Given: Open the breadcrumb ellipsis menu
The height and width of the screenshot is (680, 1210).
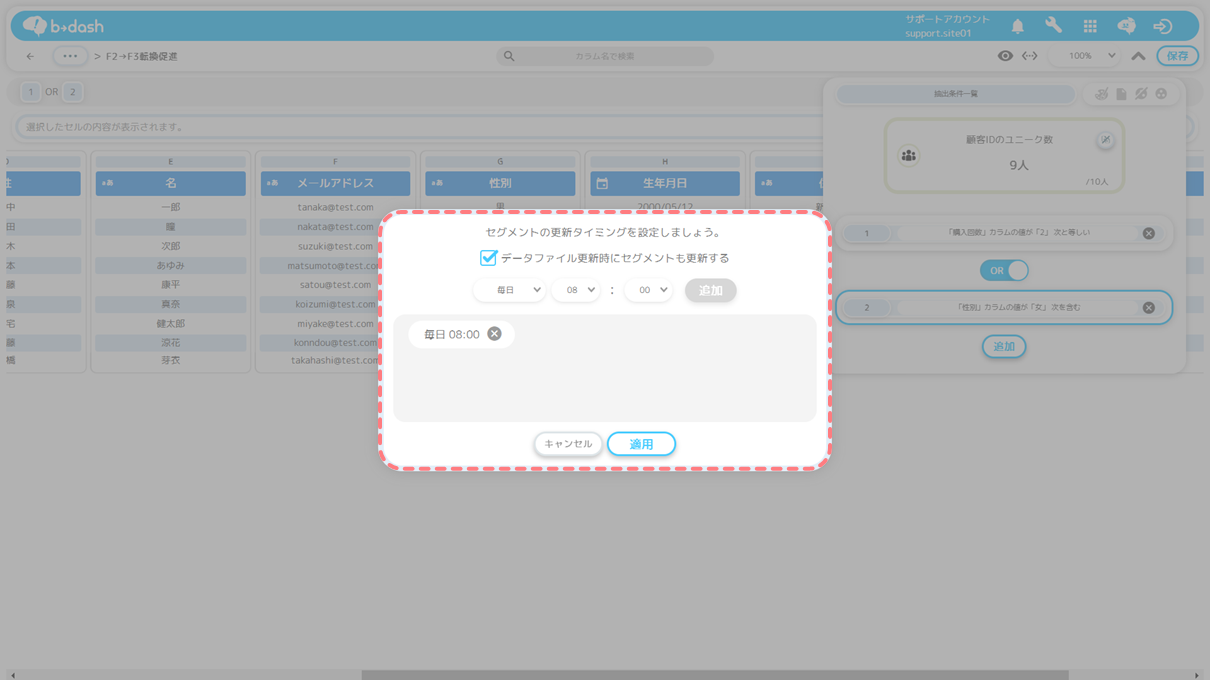Looking at the screenshot, I should click(70, 56).
